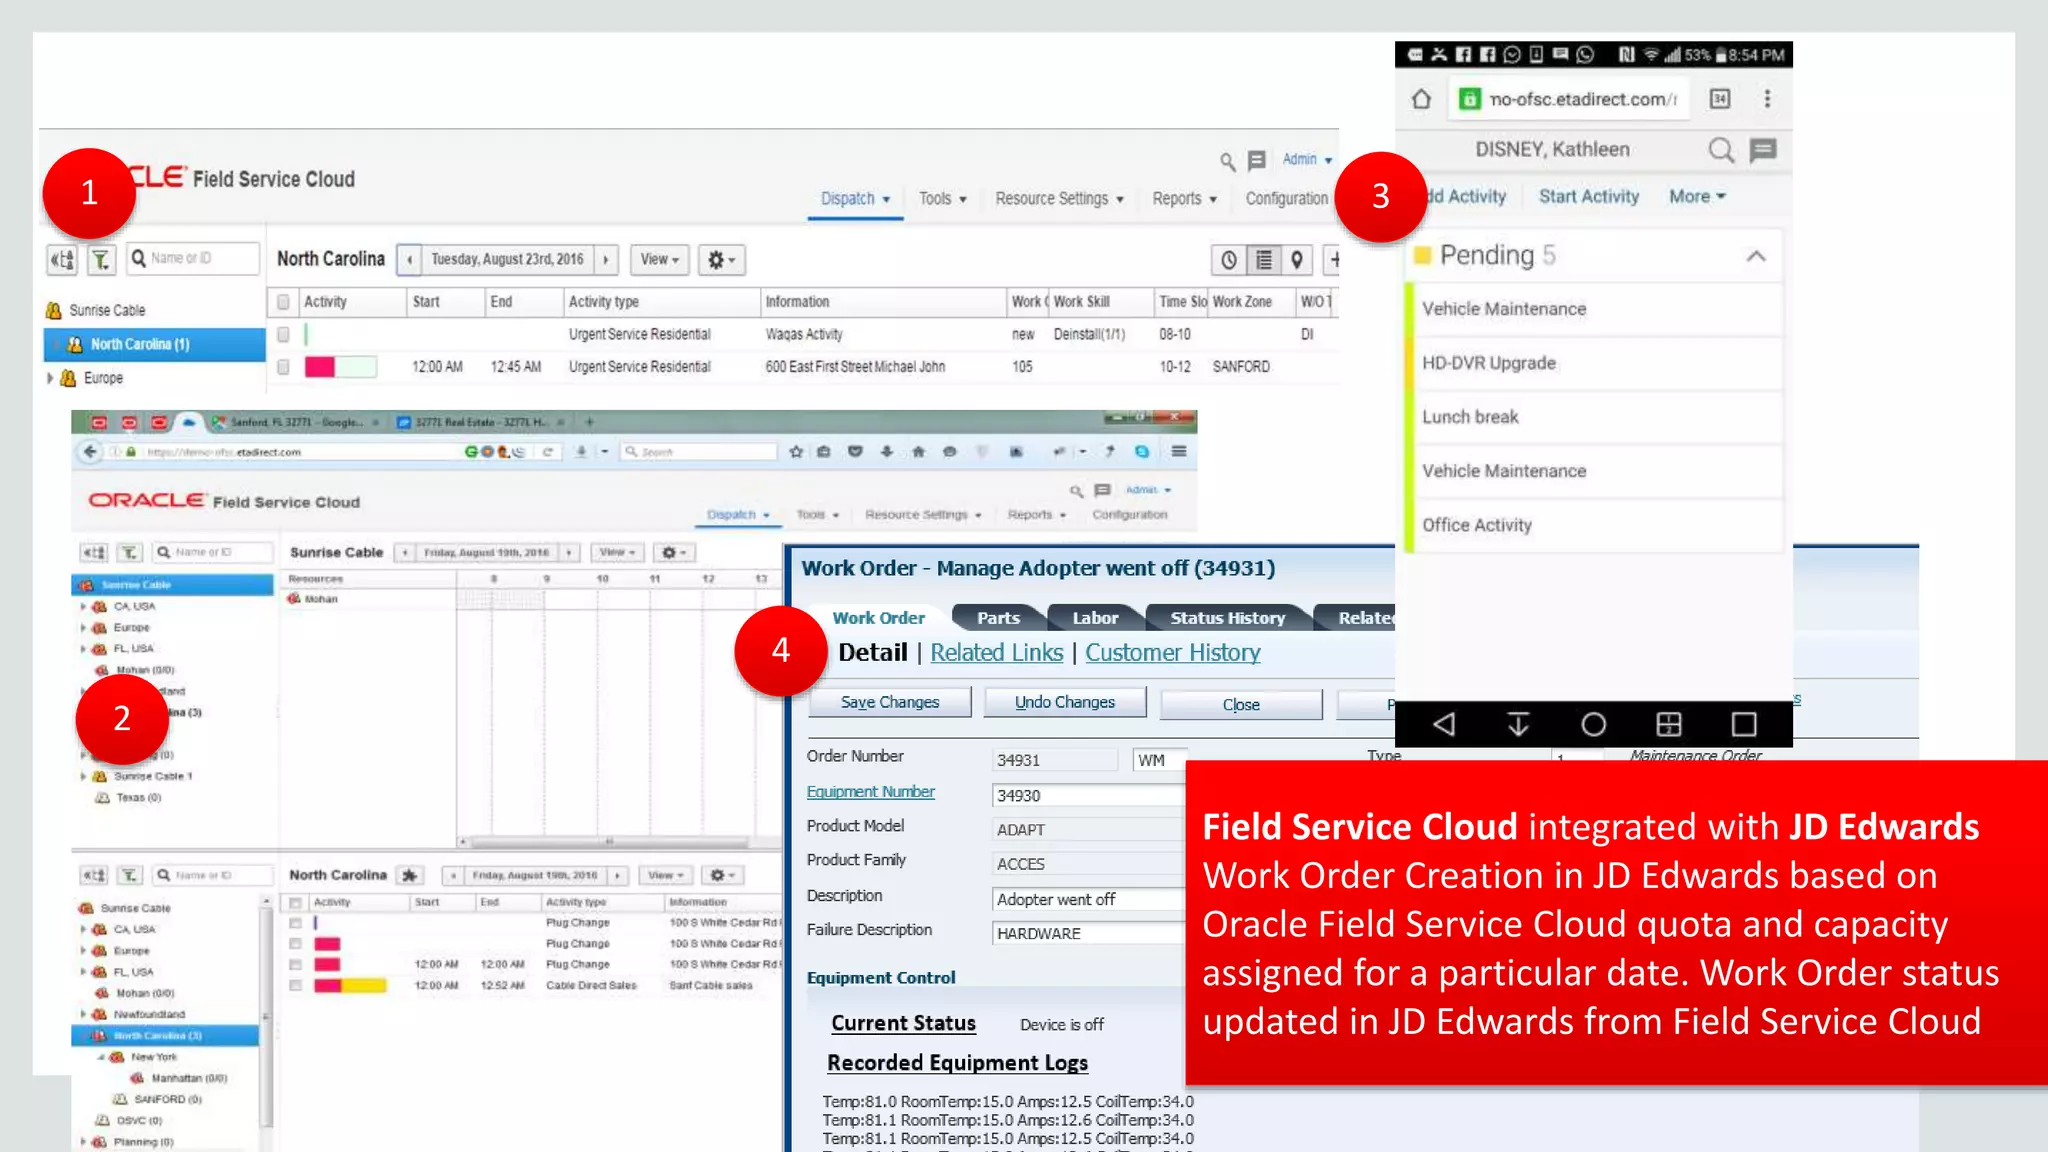Viewport: 2048px width, 1152px height.
Task: Click Firefox bookmark star icon
Action: (796, 452)
